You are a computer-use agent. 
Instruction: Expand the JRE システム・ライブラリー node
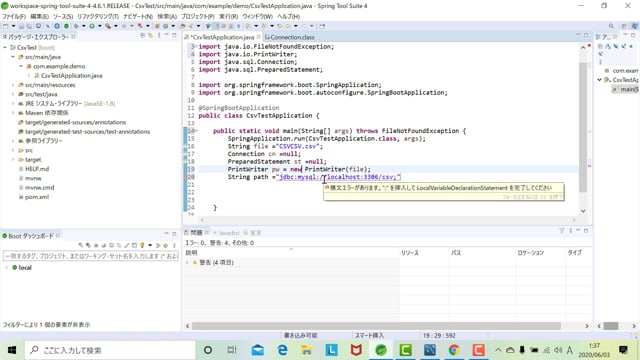pos(13,104)
